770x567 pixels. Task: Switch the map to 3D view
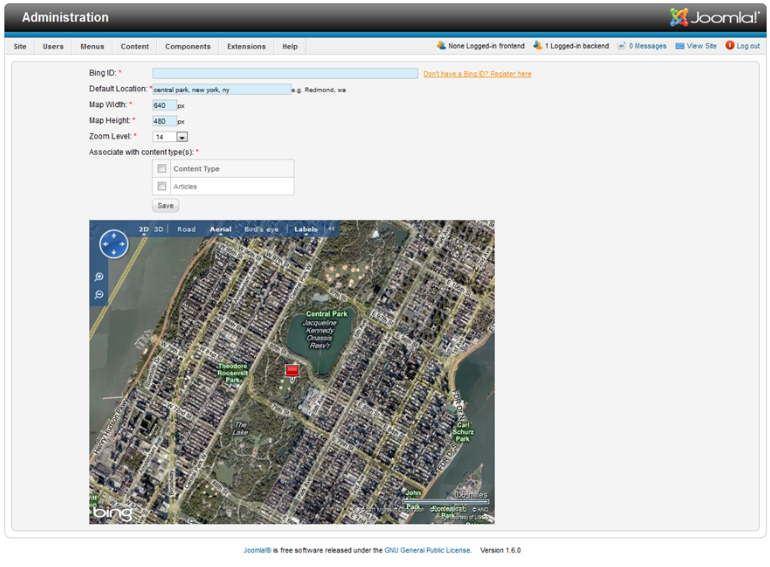[x=159, y=229]
